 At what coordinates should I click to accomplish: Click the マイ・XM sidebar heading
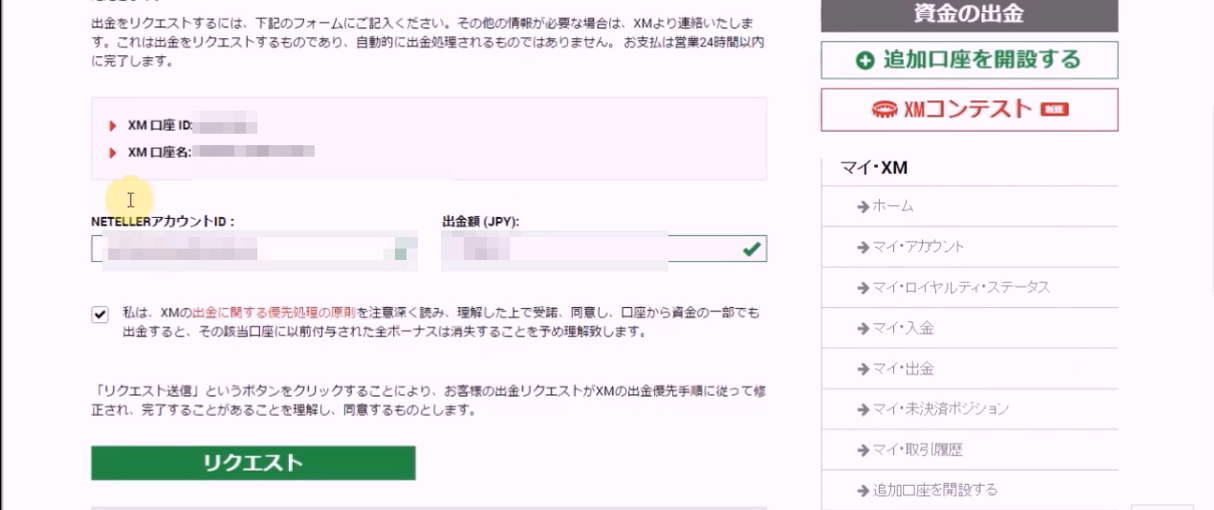click(873, 168)
